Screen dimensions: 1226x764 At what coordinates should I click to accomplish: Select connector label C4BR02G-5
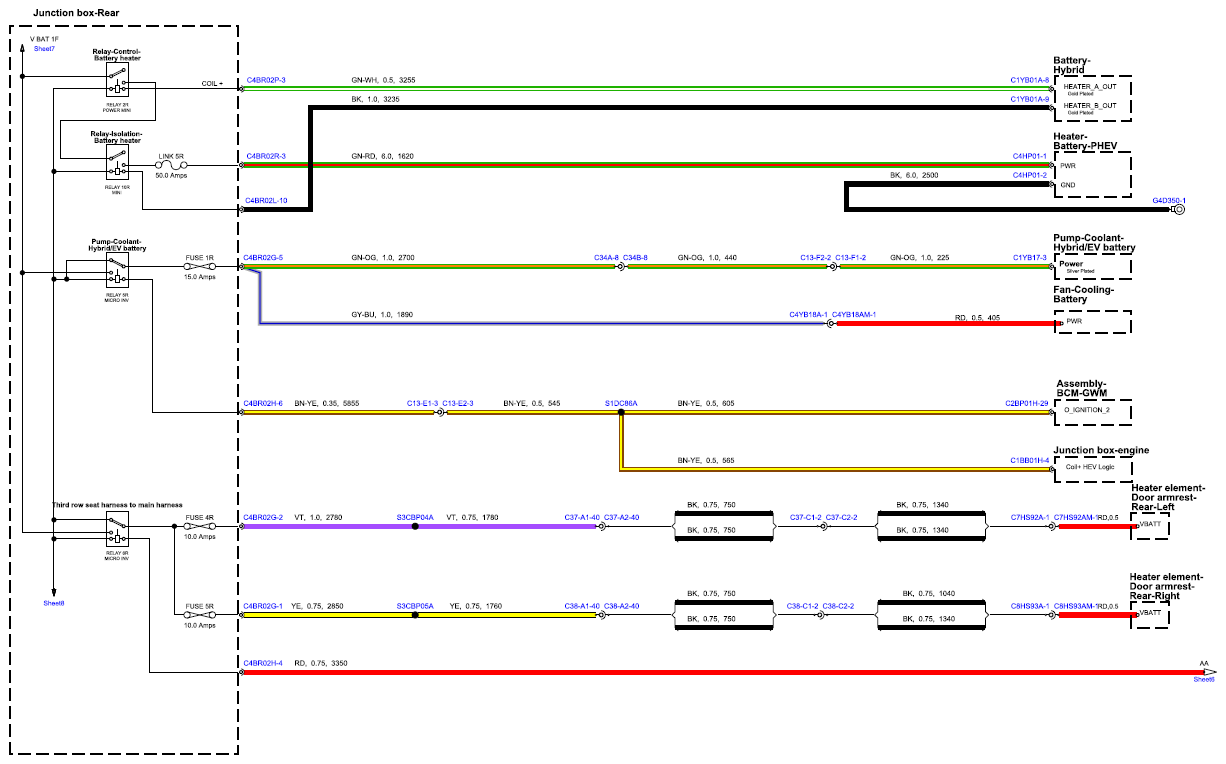coord(264,258)
